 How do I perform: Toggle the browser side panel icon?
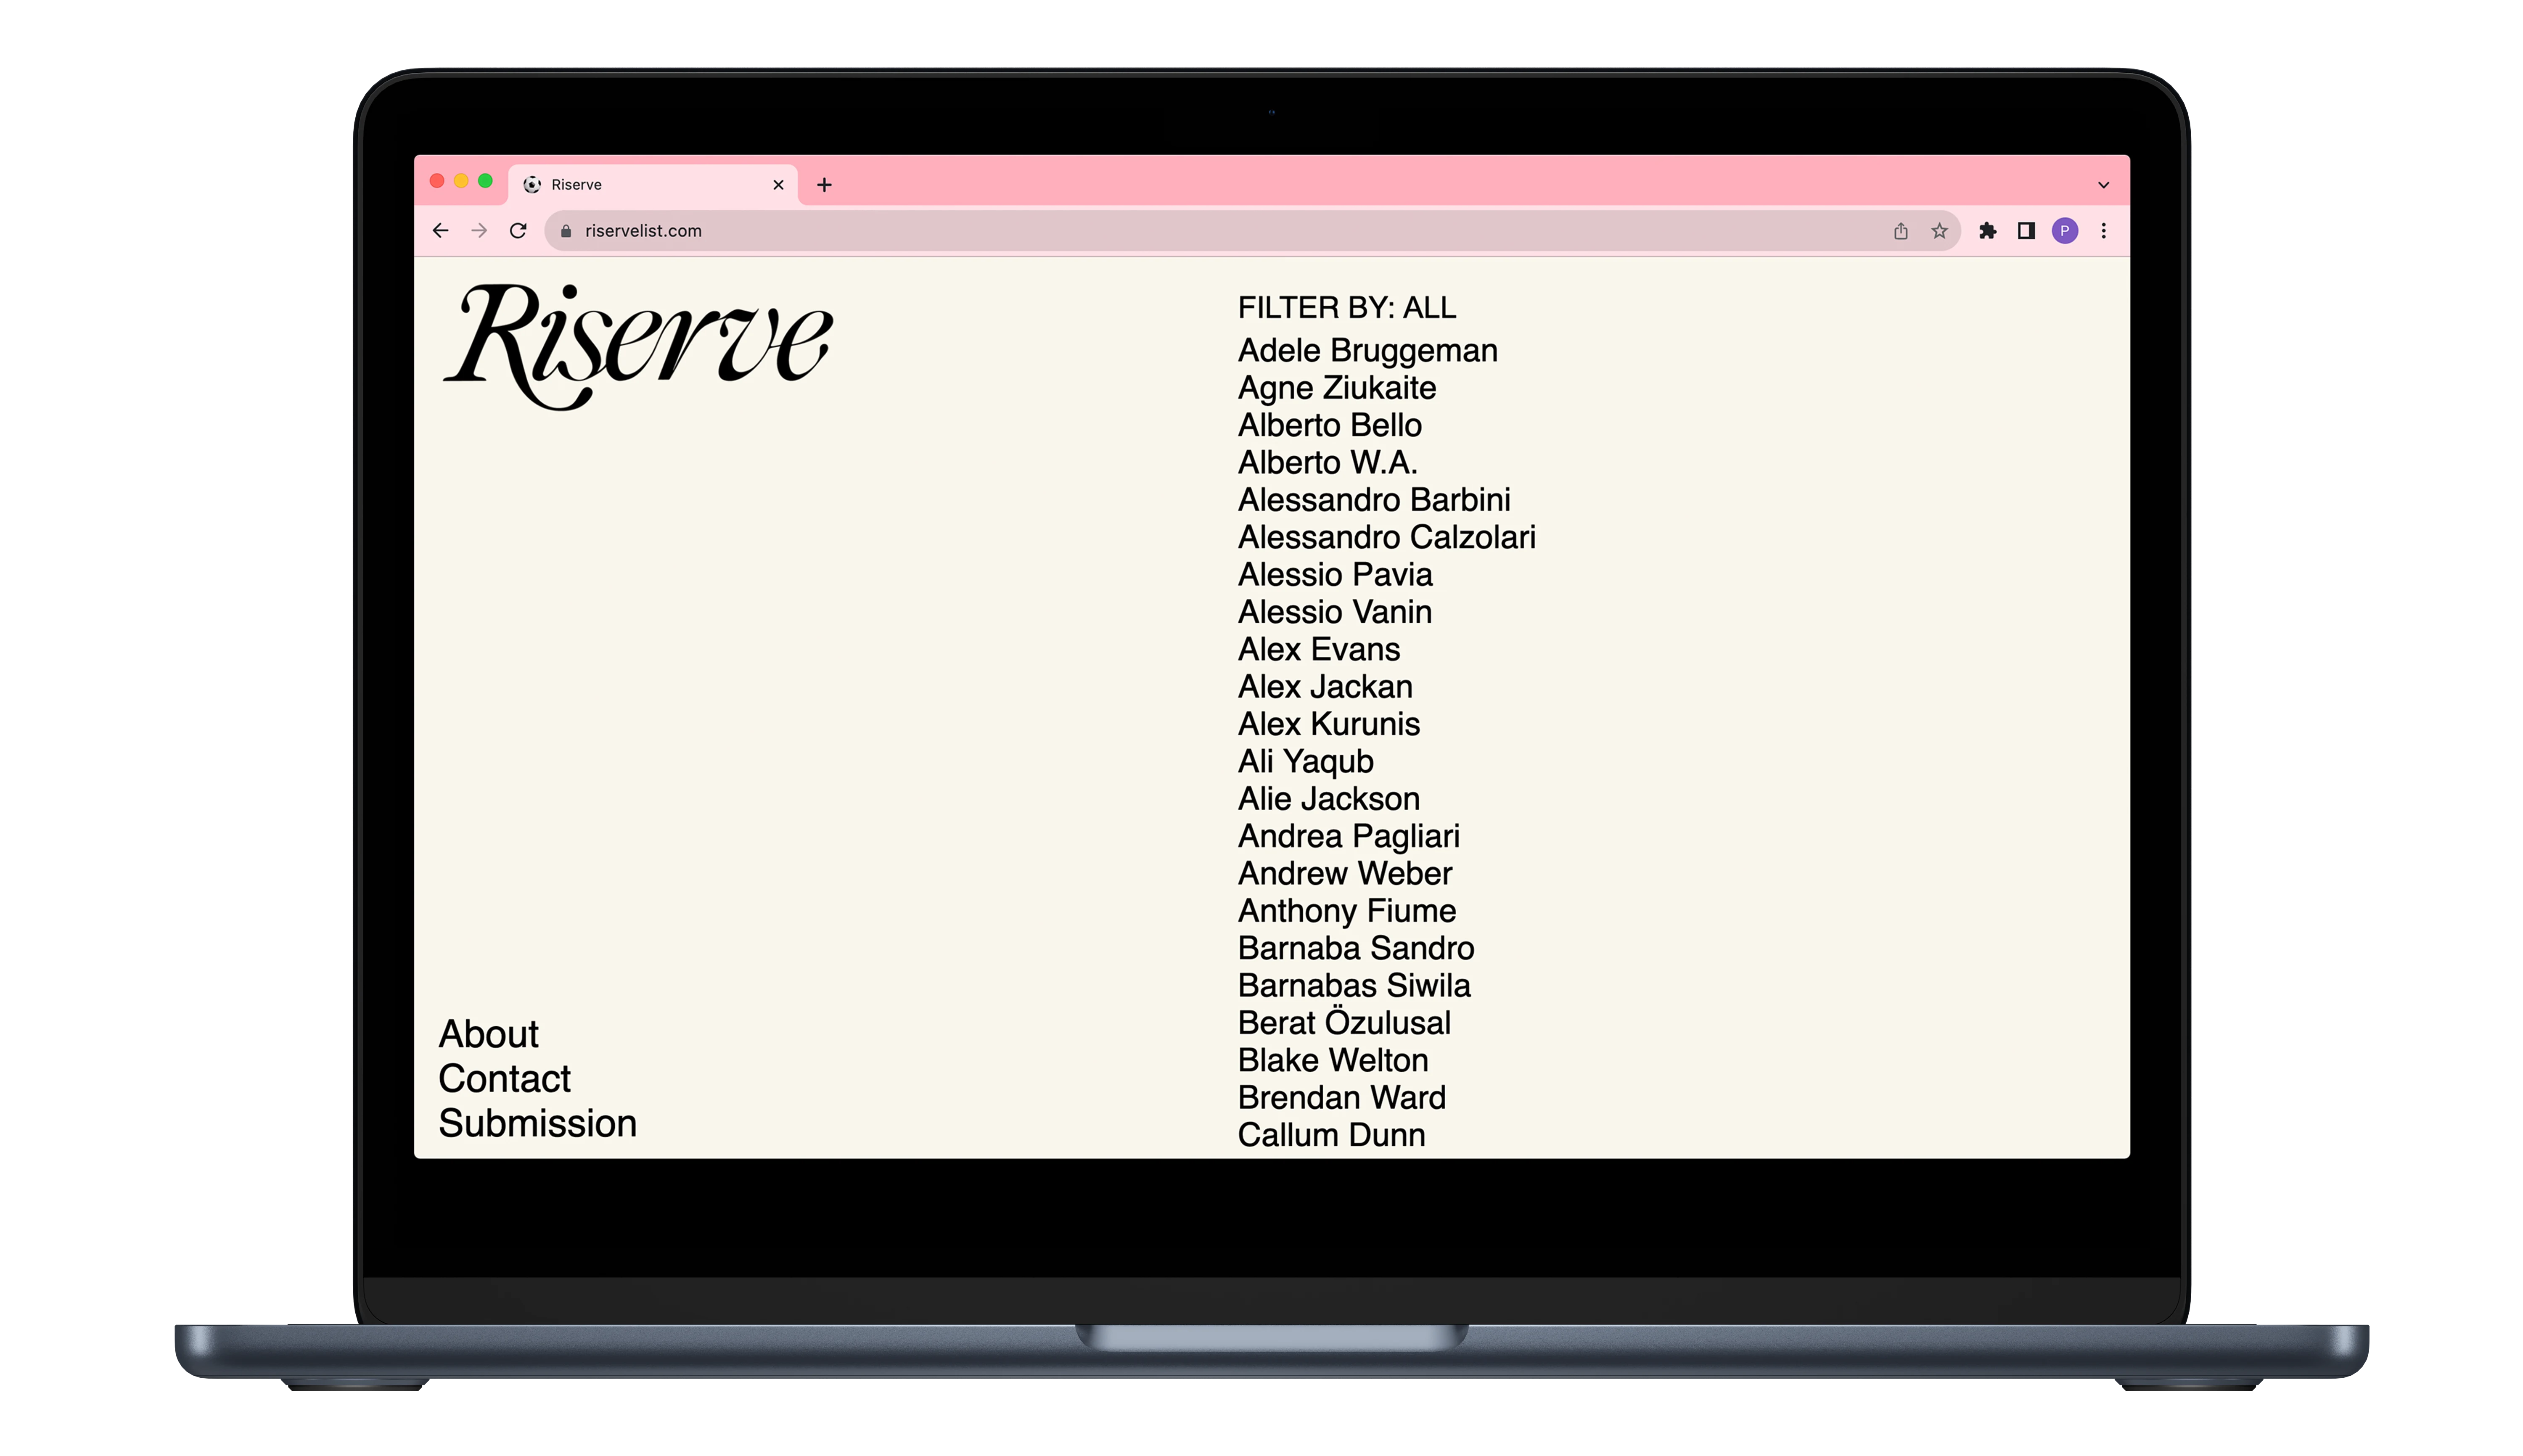point(2026,231)
